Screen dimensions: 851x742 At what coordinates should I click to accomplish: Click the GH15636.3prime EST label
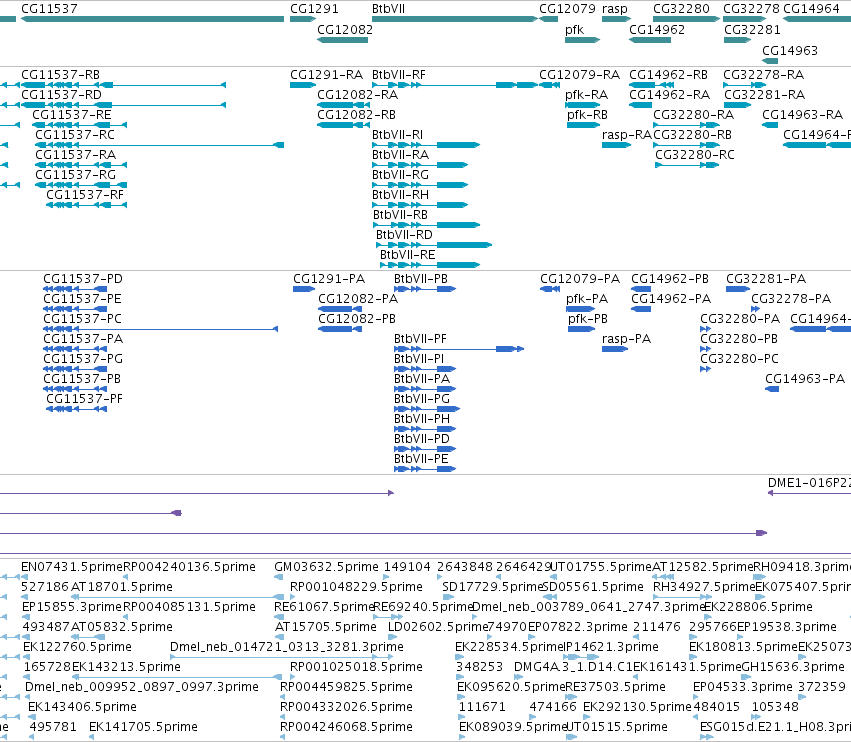793,667
